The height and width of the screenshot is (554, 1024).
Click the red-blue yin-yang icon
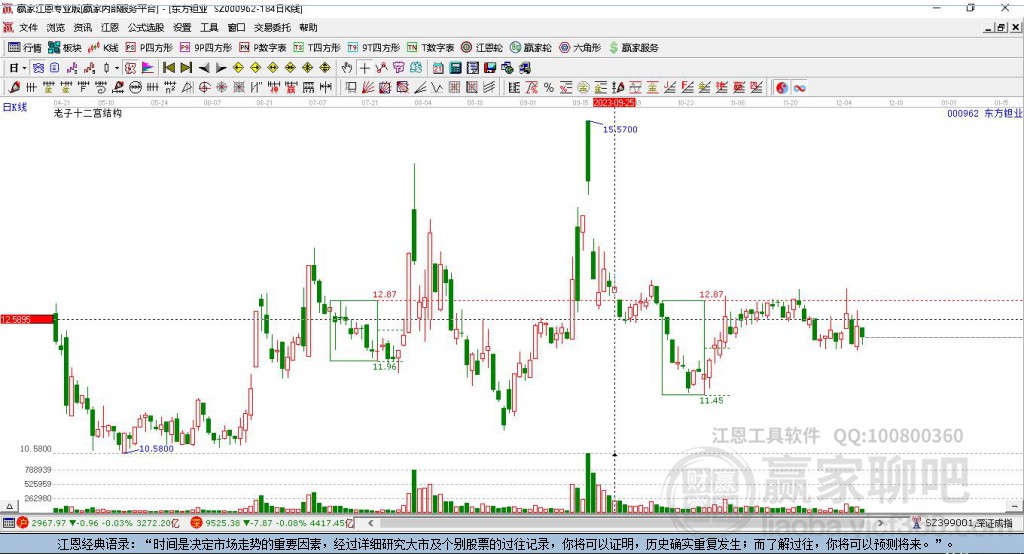(x=782, y=88)
